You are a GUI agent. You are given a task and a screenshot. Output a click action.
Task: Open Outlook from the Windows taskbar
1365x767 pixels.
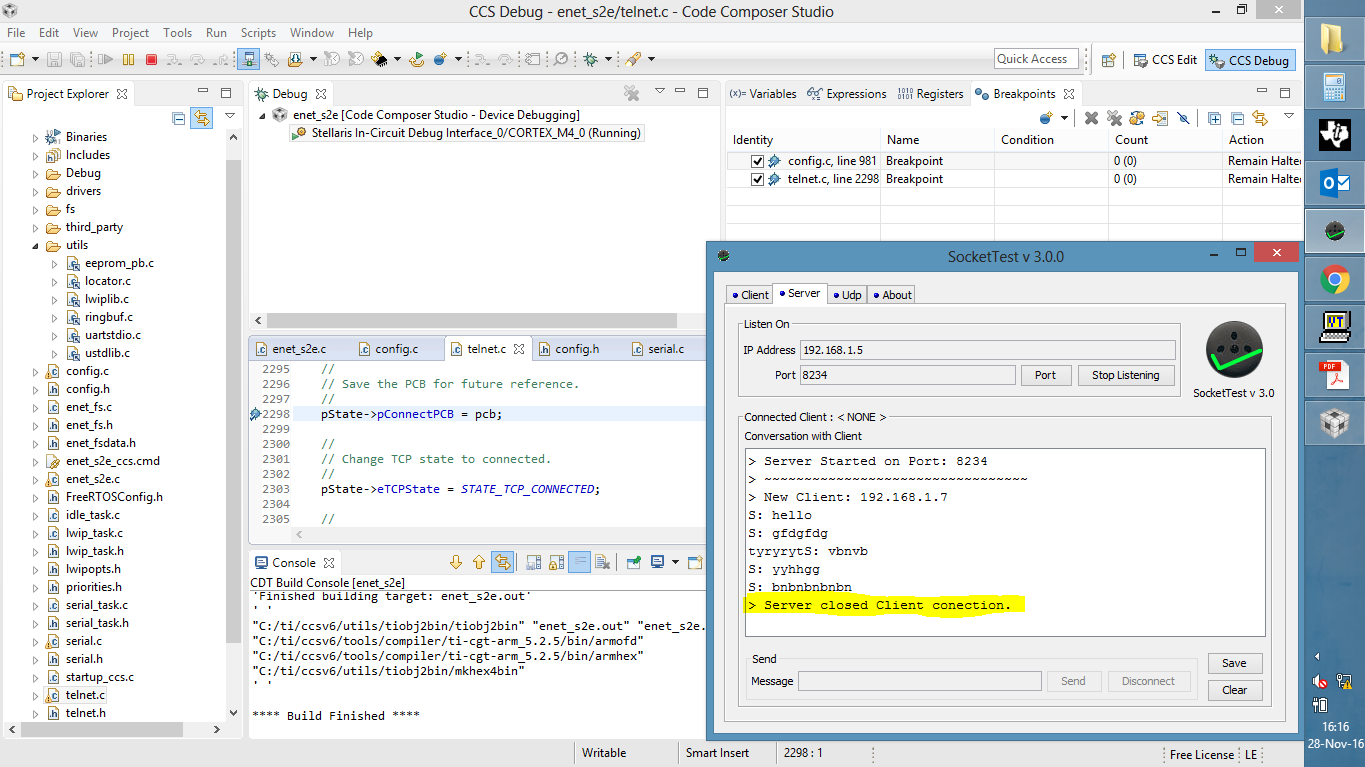(1334, 184)
